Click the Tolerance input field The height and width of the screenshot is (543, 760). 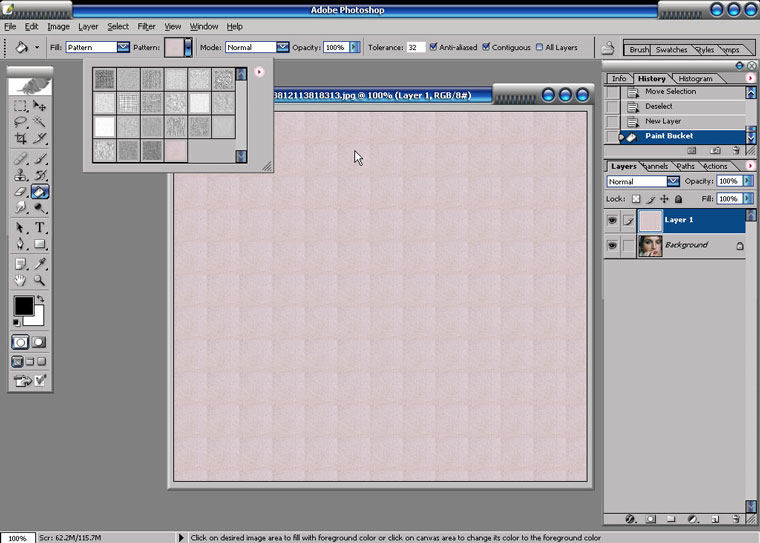coord(415,47)
